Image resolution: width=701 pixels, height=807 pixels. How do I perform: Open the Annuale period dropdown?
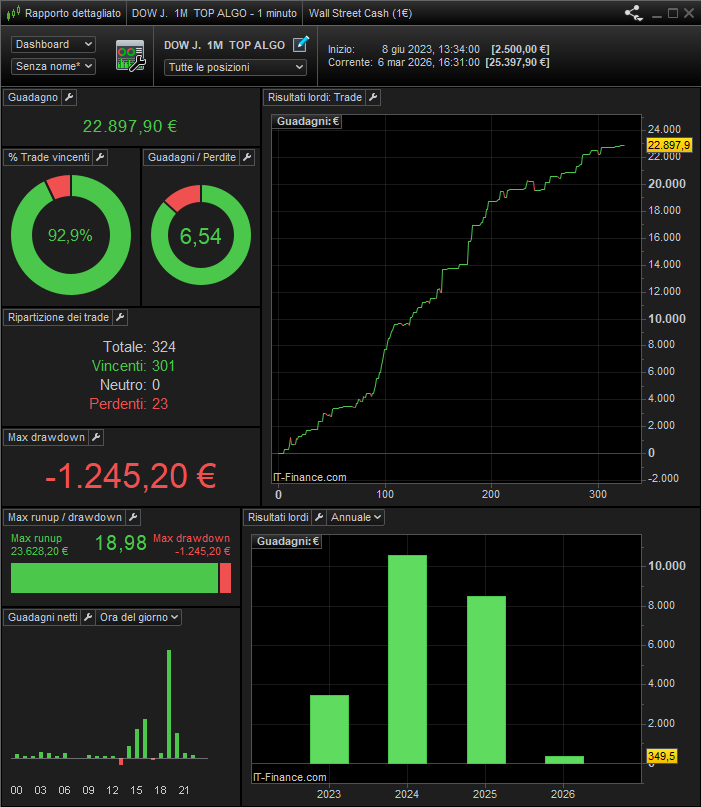(x=356, y=517)
